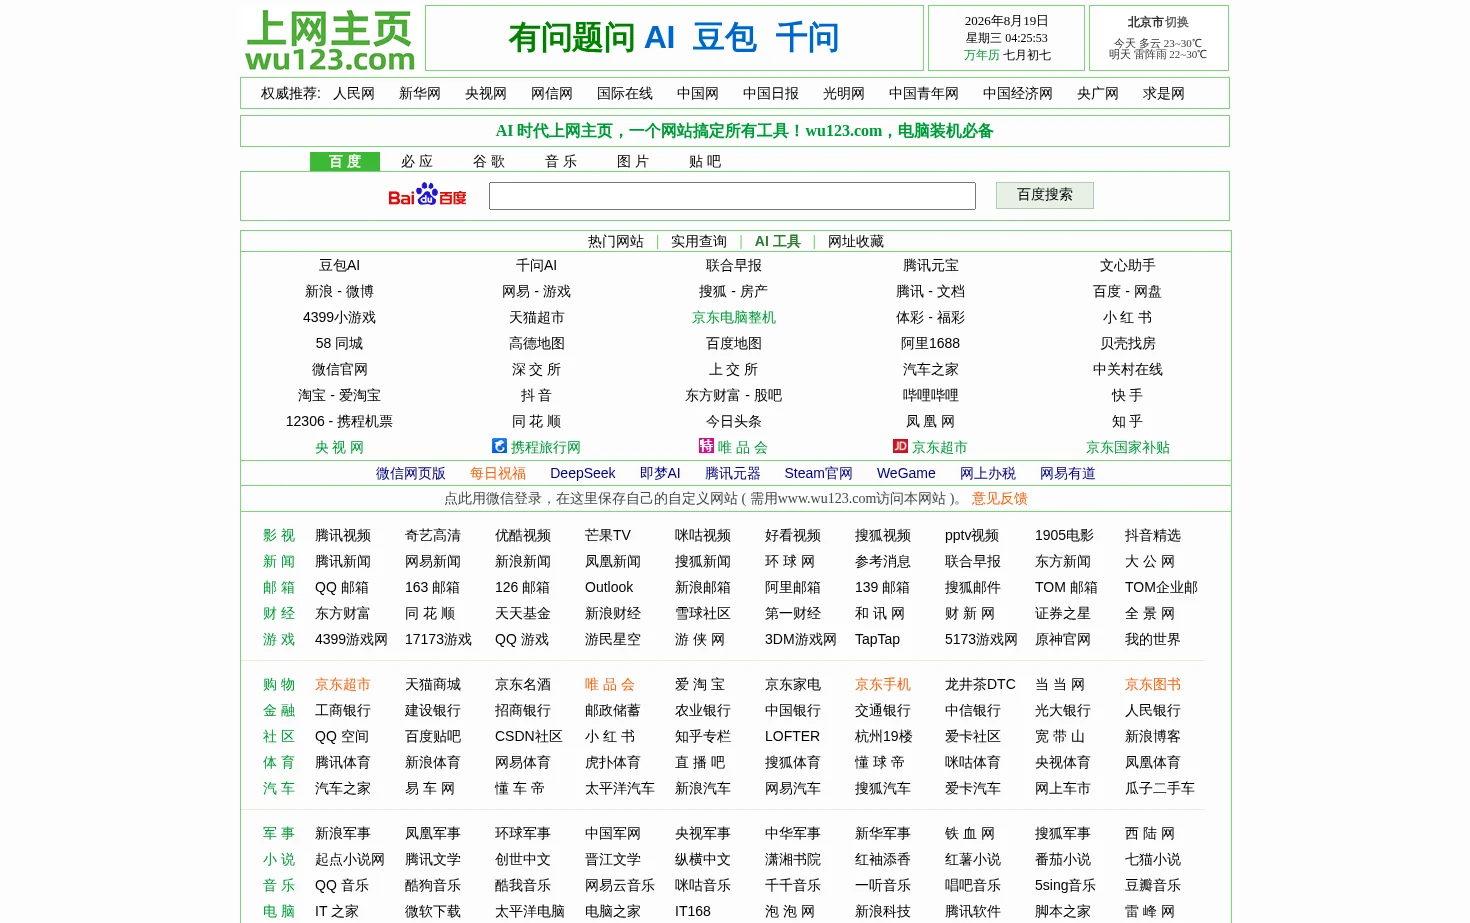Open the 网易云音乐 link
1470x923 pixels.
coord(620,886)
